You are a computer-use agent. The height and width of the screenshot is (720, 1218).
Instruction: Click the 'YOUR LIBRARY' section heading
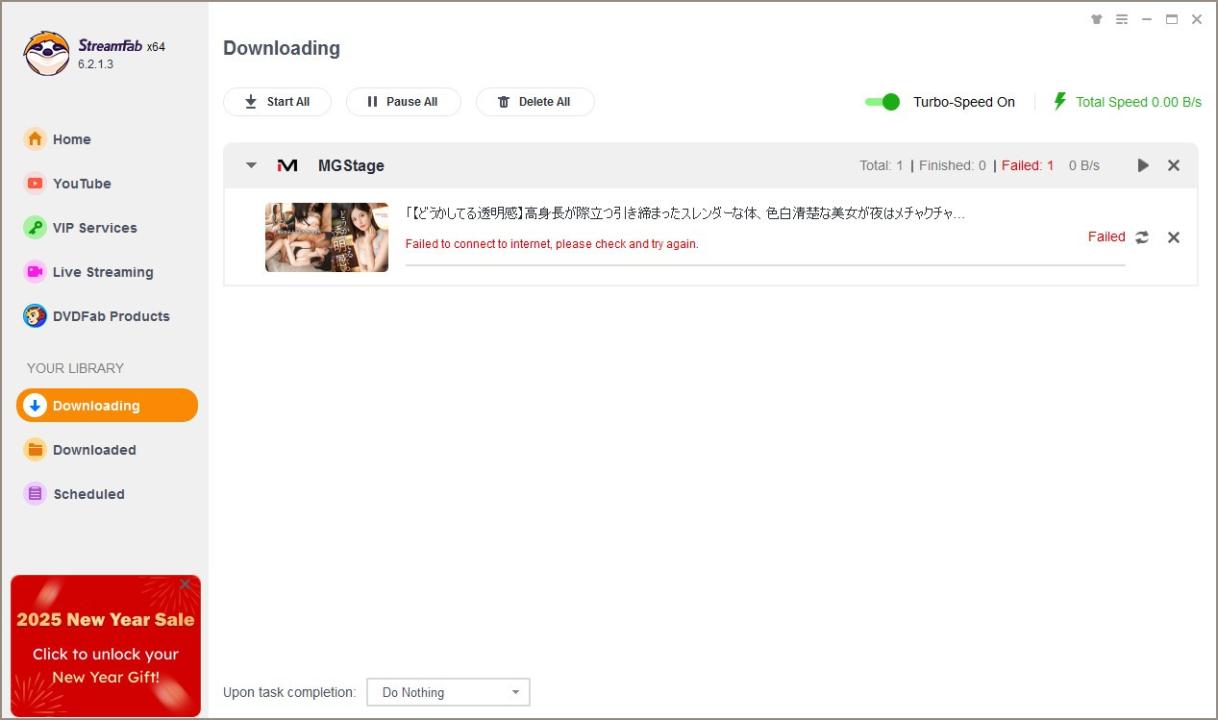pos(76,368)
